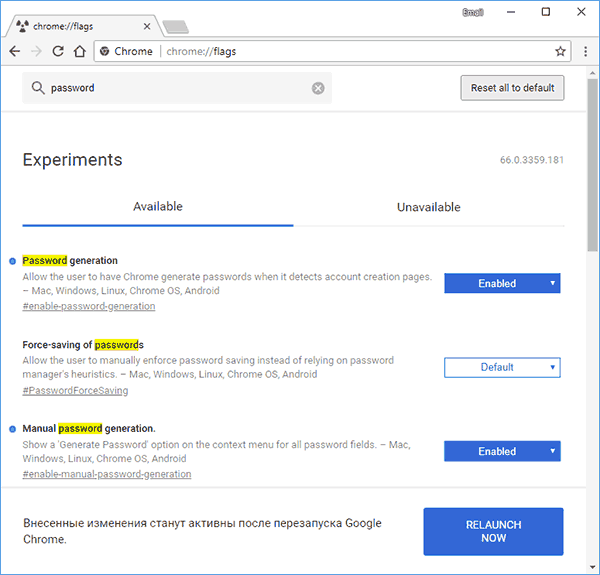
Task: Open the Password generation Enabled dropdown
Action: pos(502,283)
